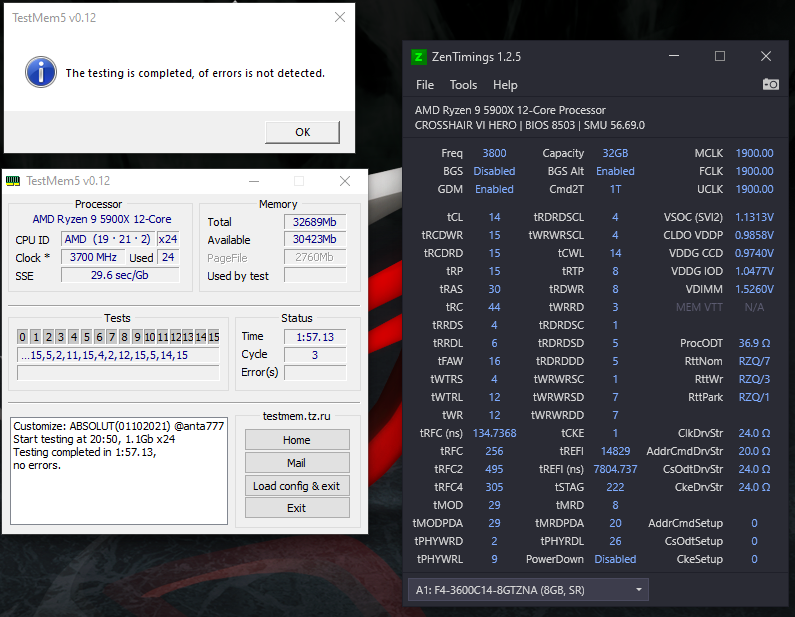Click the Freq value 3800
Screen dimensions: 795x617
[x=494, y=153]
